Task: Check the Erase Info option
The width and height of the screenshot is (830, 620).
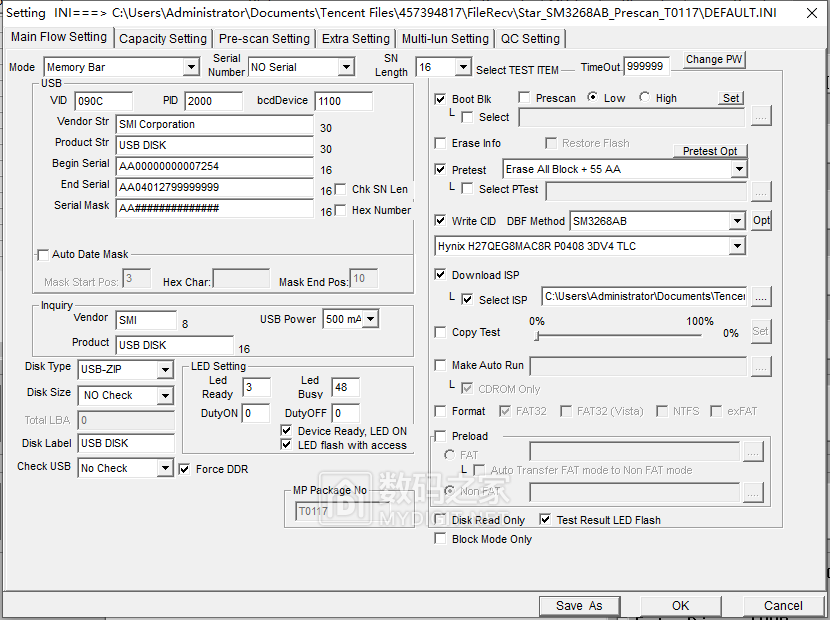Action: (x=440, y=143)
